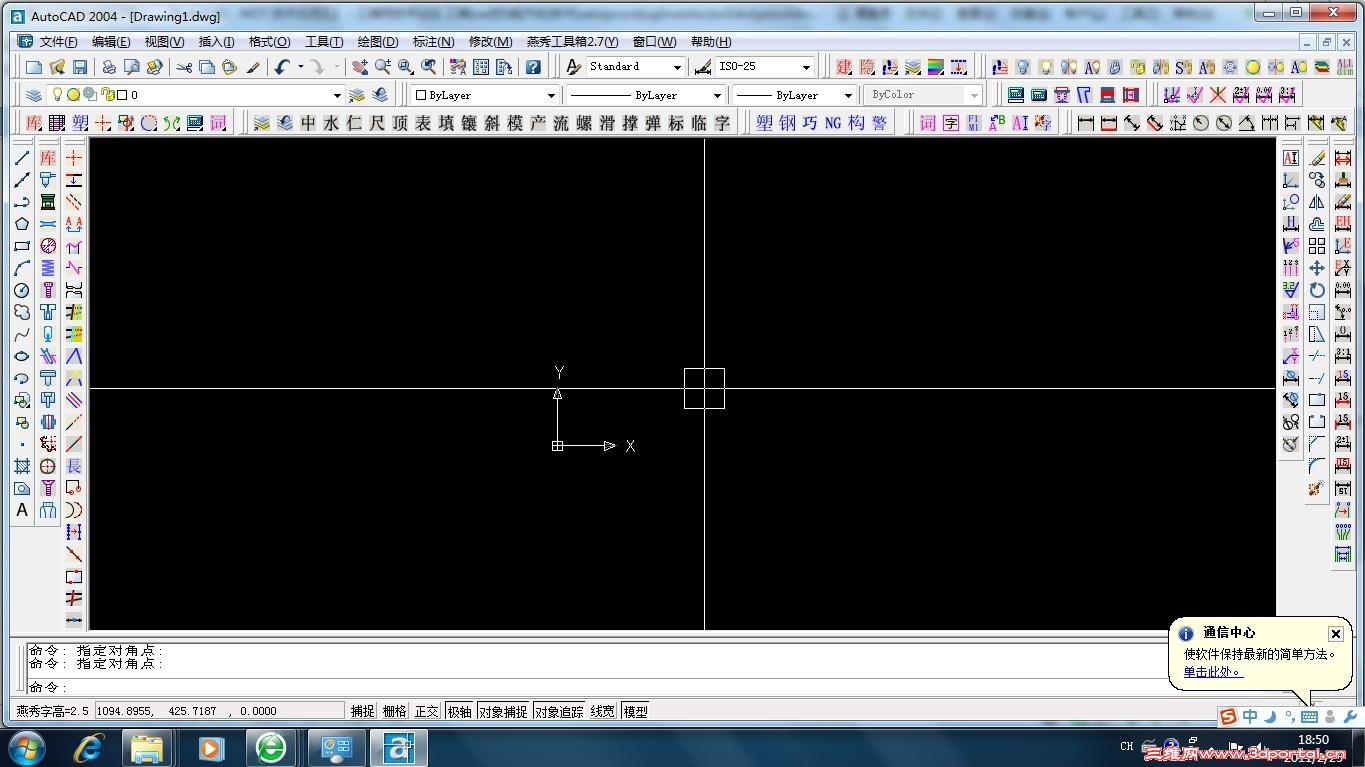This screenshot has height=767, width=1365.
Task: Undo the last action
Action: [x=283, y=67]
